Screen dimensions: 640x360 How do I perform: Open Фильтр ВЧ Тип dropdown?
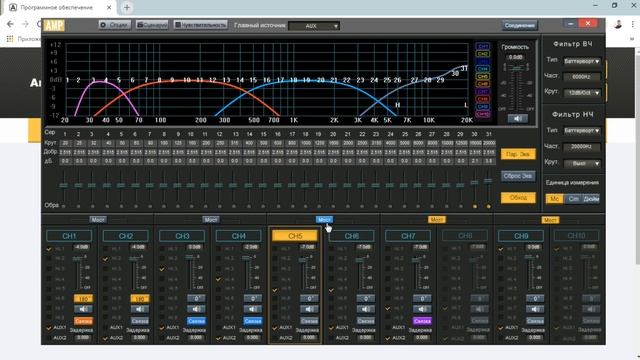pos(582,61)
